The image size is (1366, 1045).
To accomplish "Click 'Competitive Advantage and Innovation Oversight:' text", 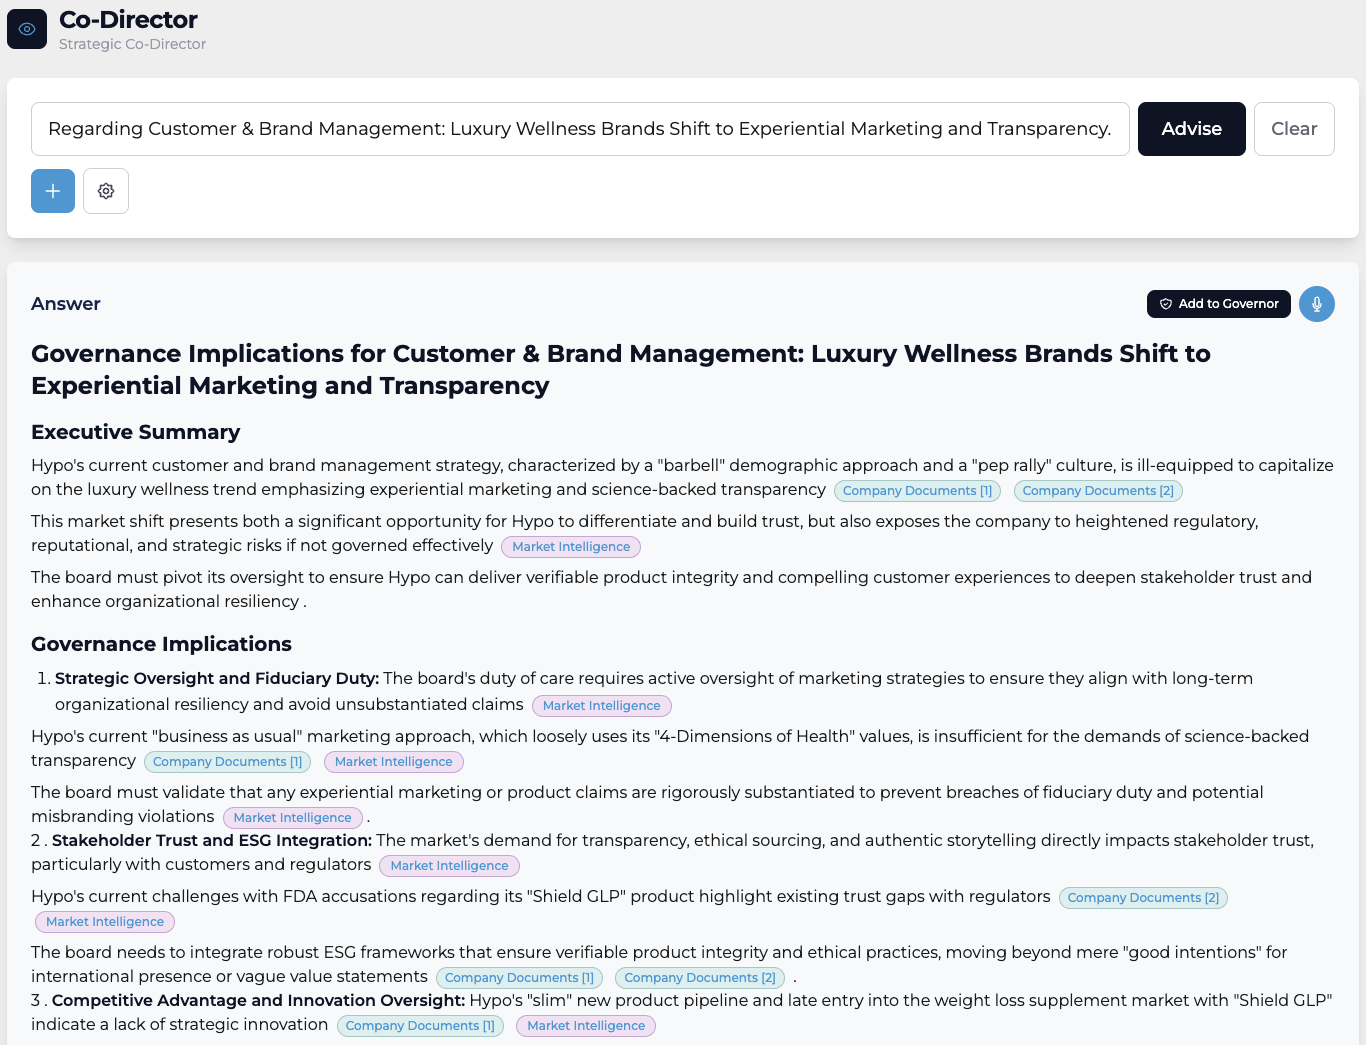I will [259, 1000].
